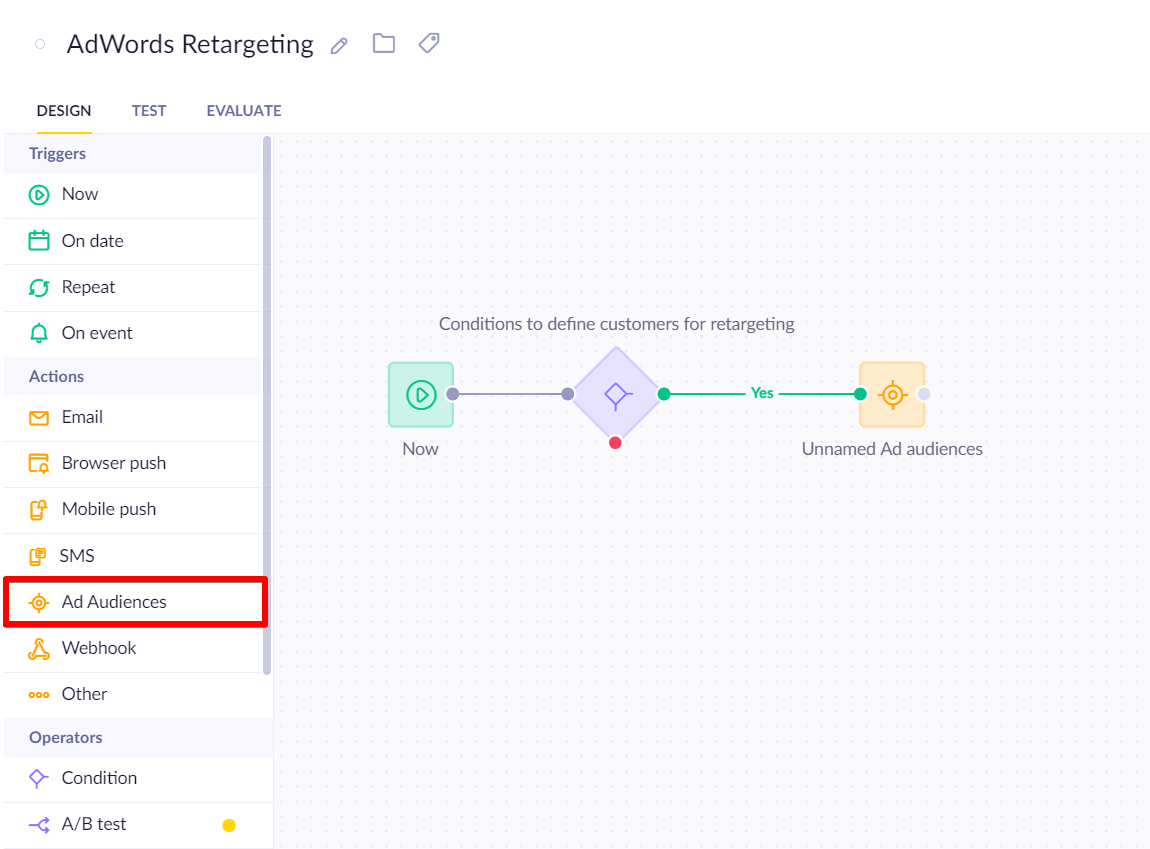Click the Mobile push action label
1150x849 pixels.
point(109,510)
